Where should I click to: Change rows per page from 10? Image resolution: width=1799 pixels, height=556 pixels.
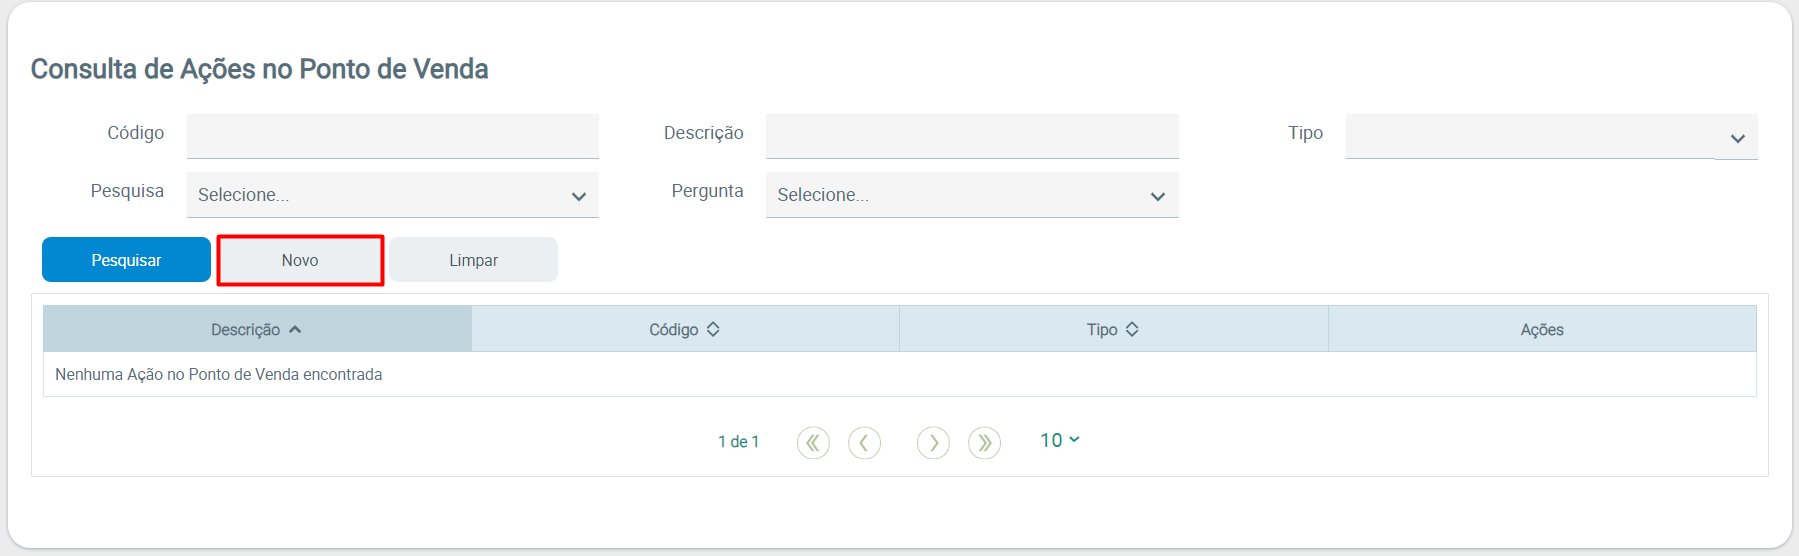point(1059,440)
